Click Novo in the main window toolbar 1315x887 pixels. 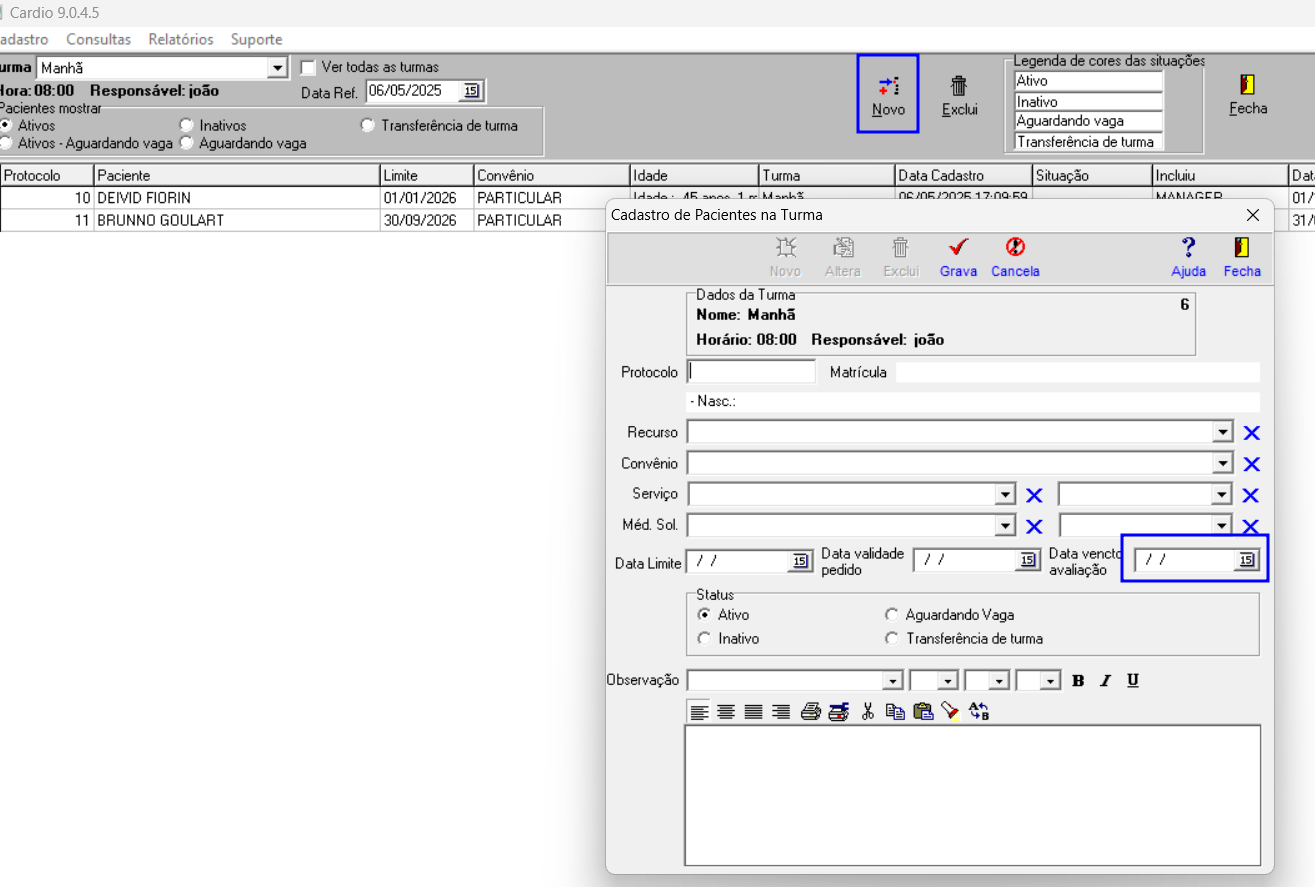[x=888, y=95]
